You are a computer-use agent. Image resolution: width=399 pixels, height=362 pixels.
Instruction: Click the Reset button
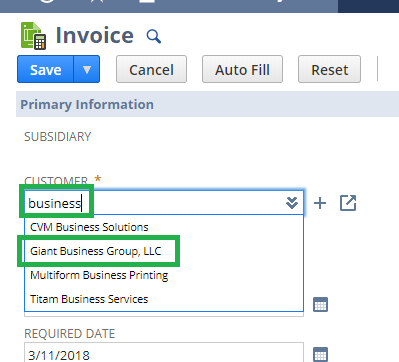tap(329, 69)
